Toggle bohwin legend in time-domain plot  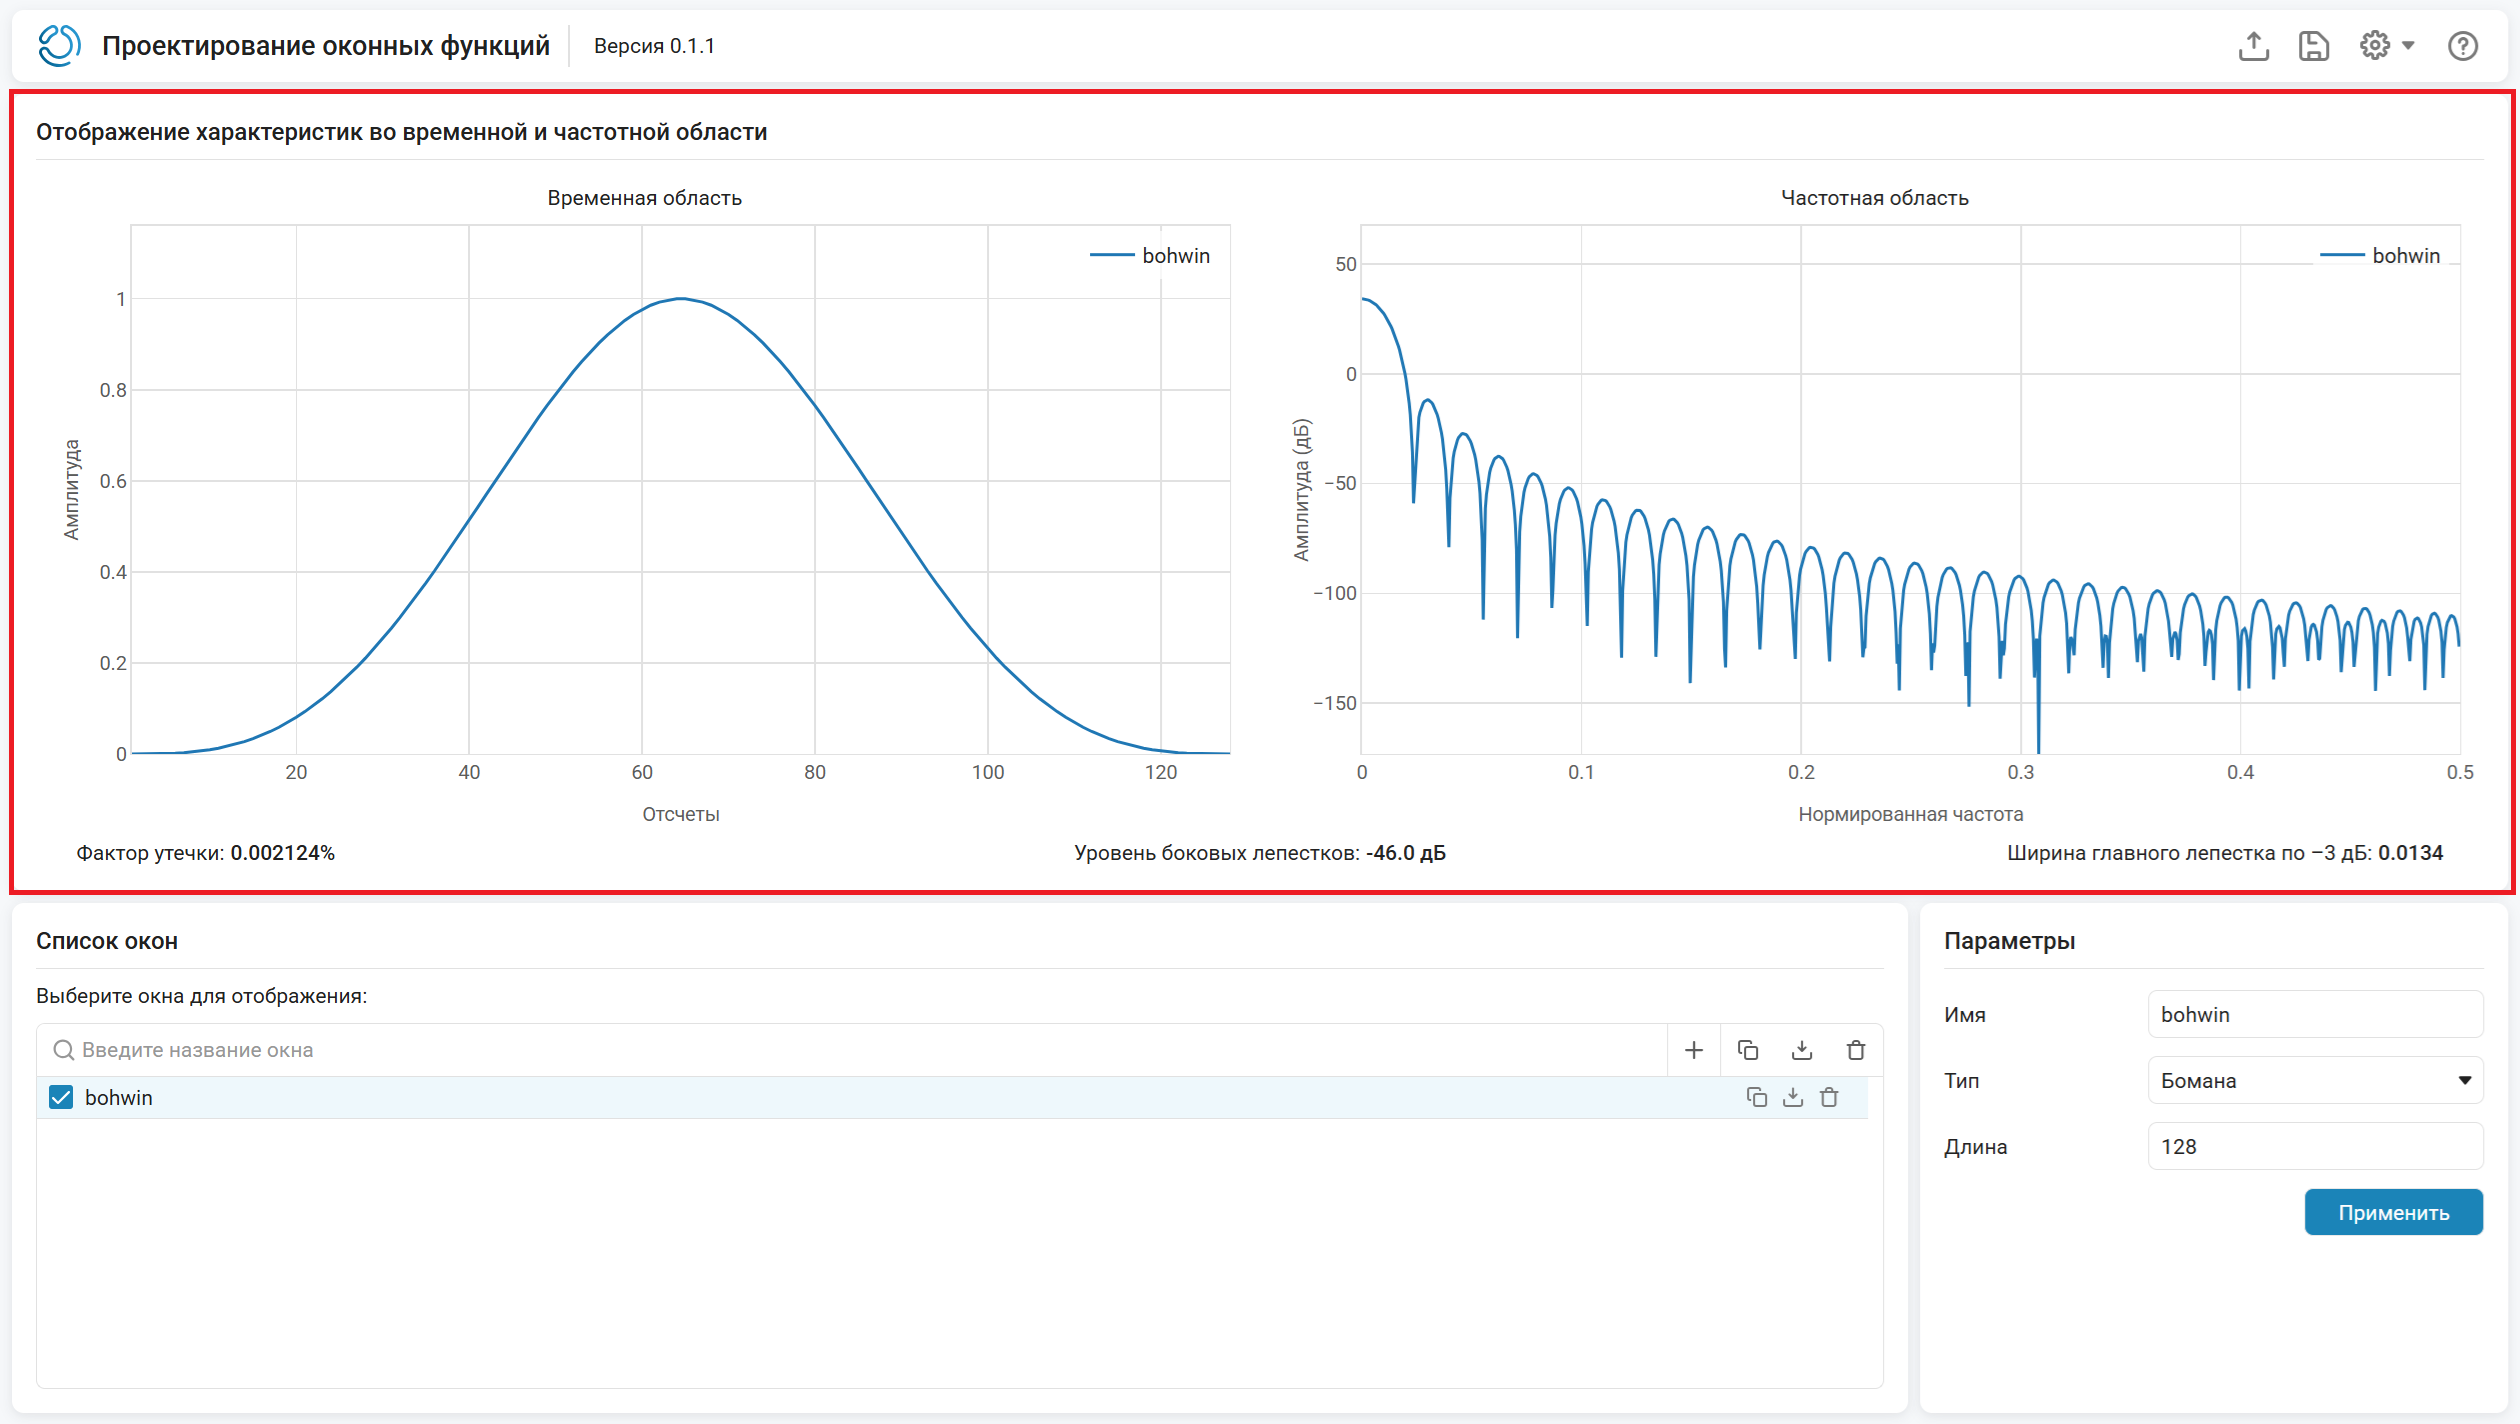coord(1150,256)
